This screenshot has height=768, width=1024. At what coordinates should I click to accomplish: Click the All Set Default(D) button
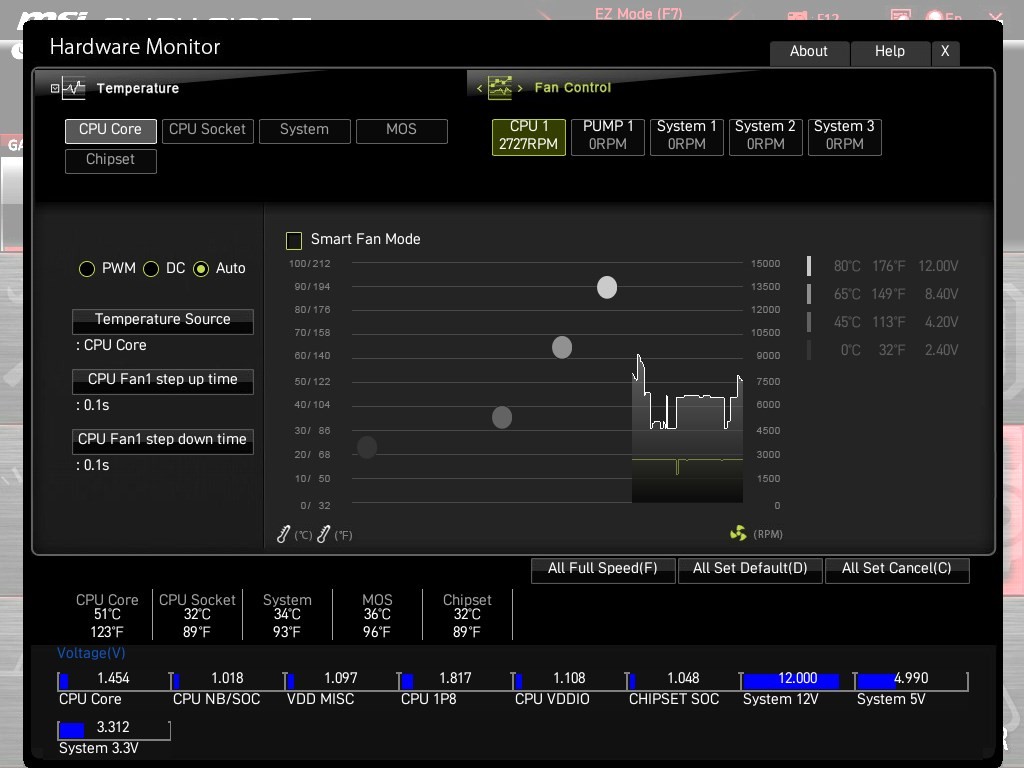[750, 569]
